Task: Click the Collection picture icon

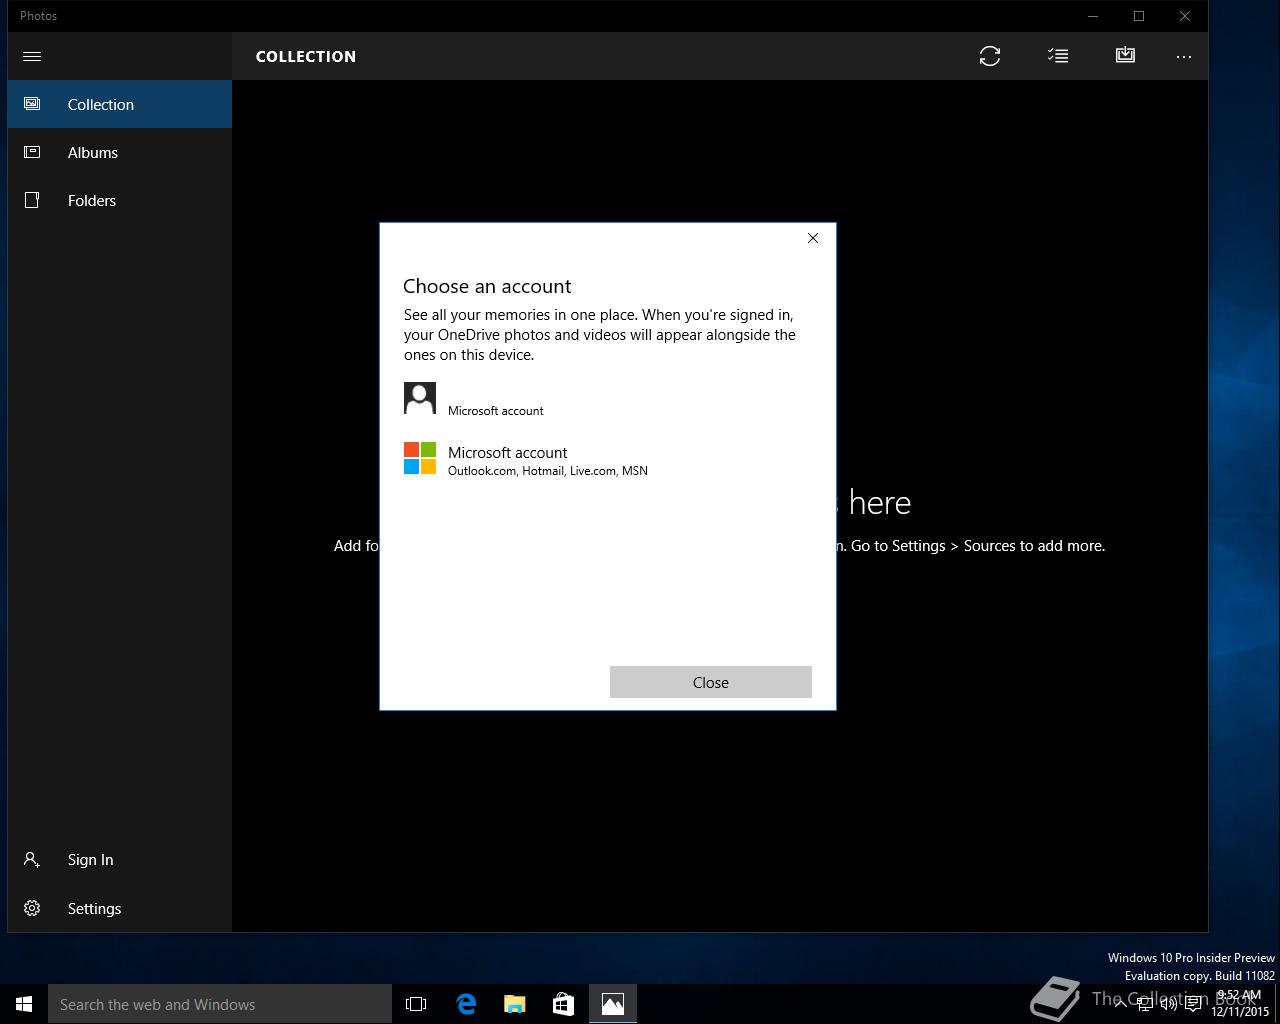Action: [x=32, y=104]
